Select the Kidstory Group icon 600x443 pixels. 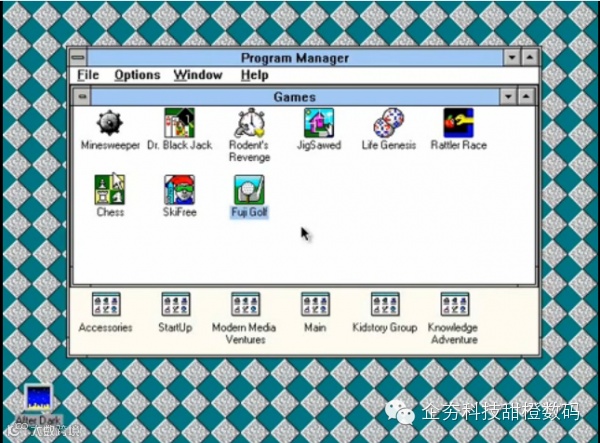pos(385,304)
